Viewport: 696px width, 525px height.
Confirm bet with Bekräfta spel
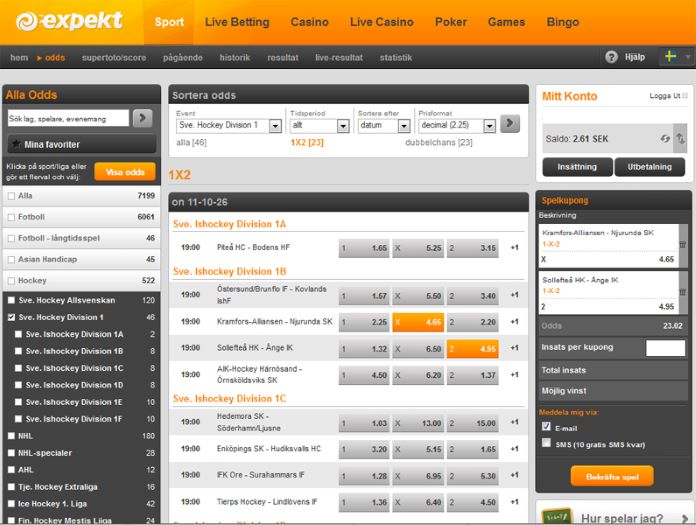pos(612,477)
